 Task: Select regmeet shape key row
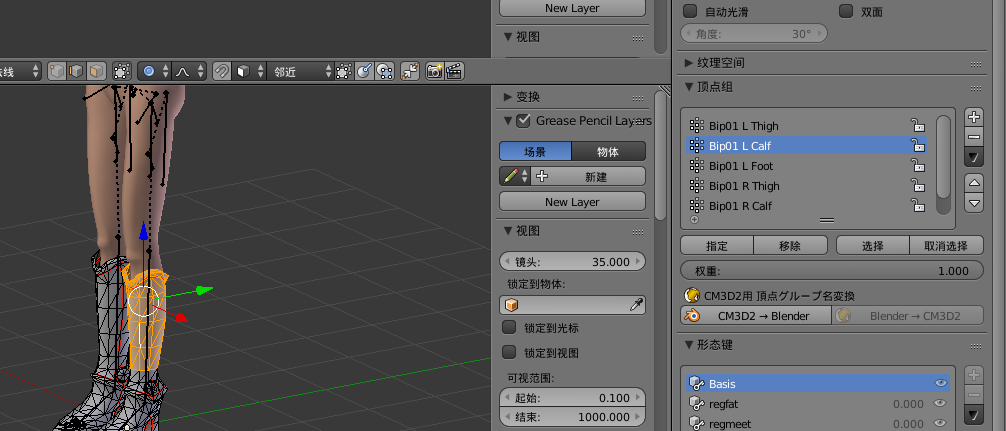818,423
